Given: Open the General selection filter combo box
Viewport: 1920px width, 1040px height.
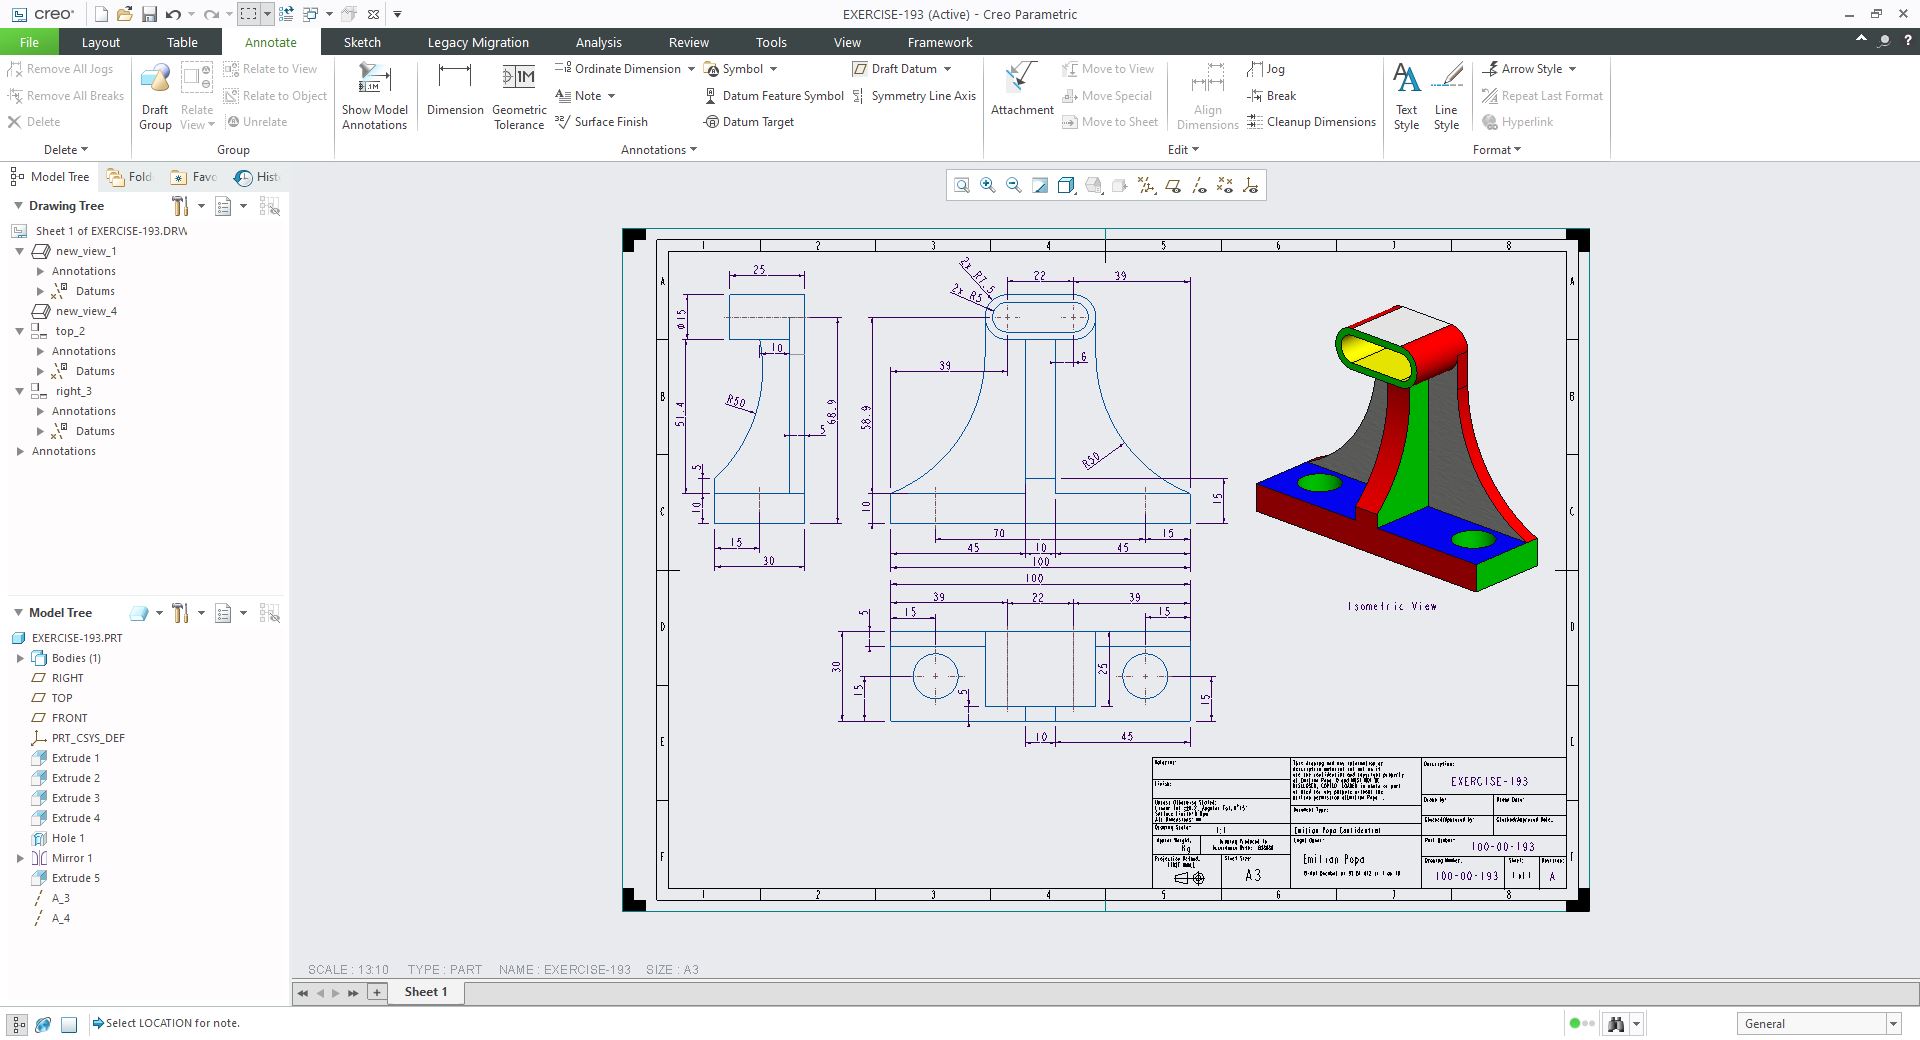Looking at the screenshot, I should click(1819, 1023).
